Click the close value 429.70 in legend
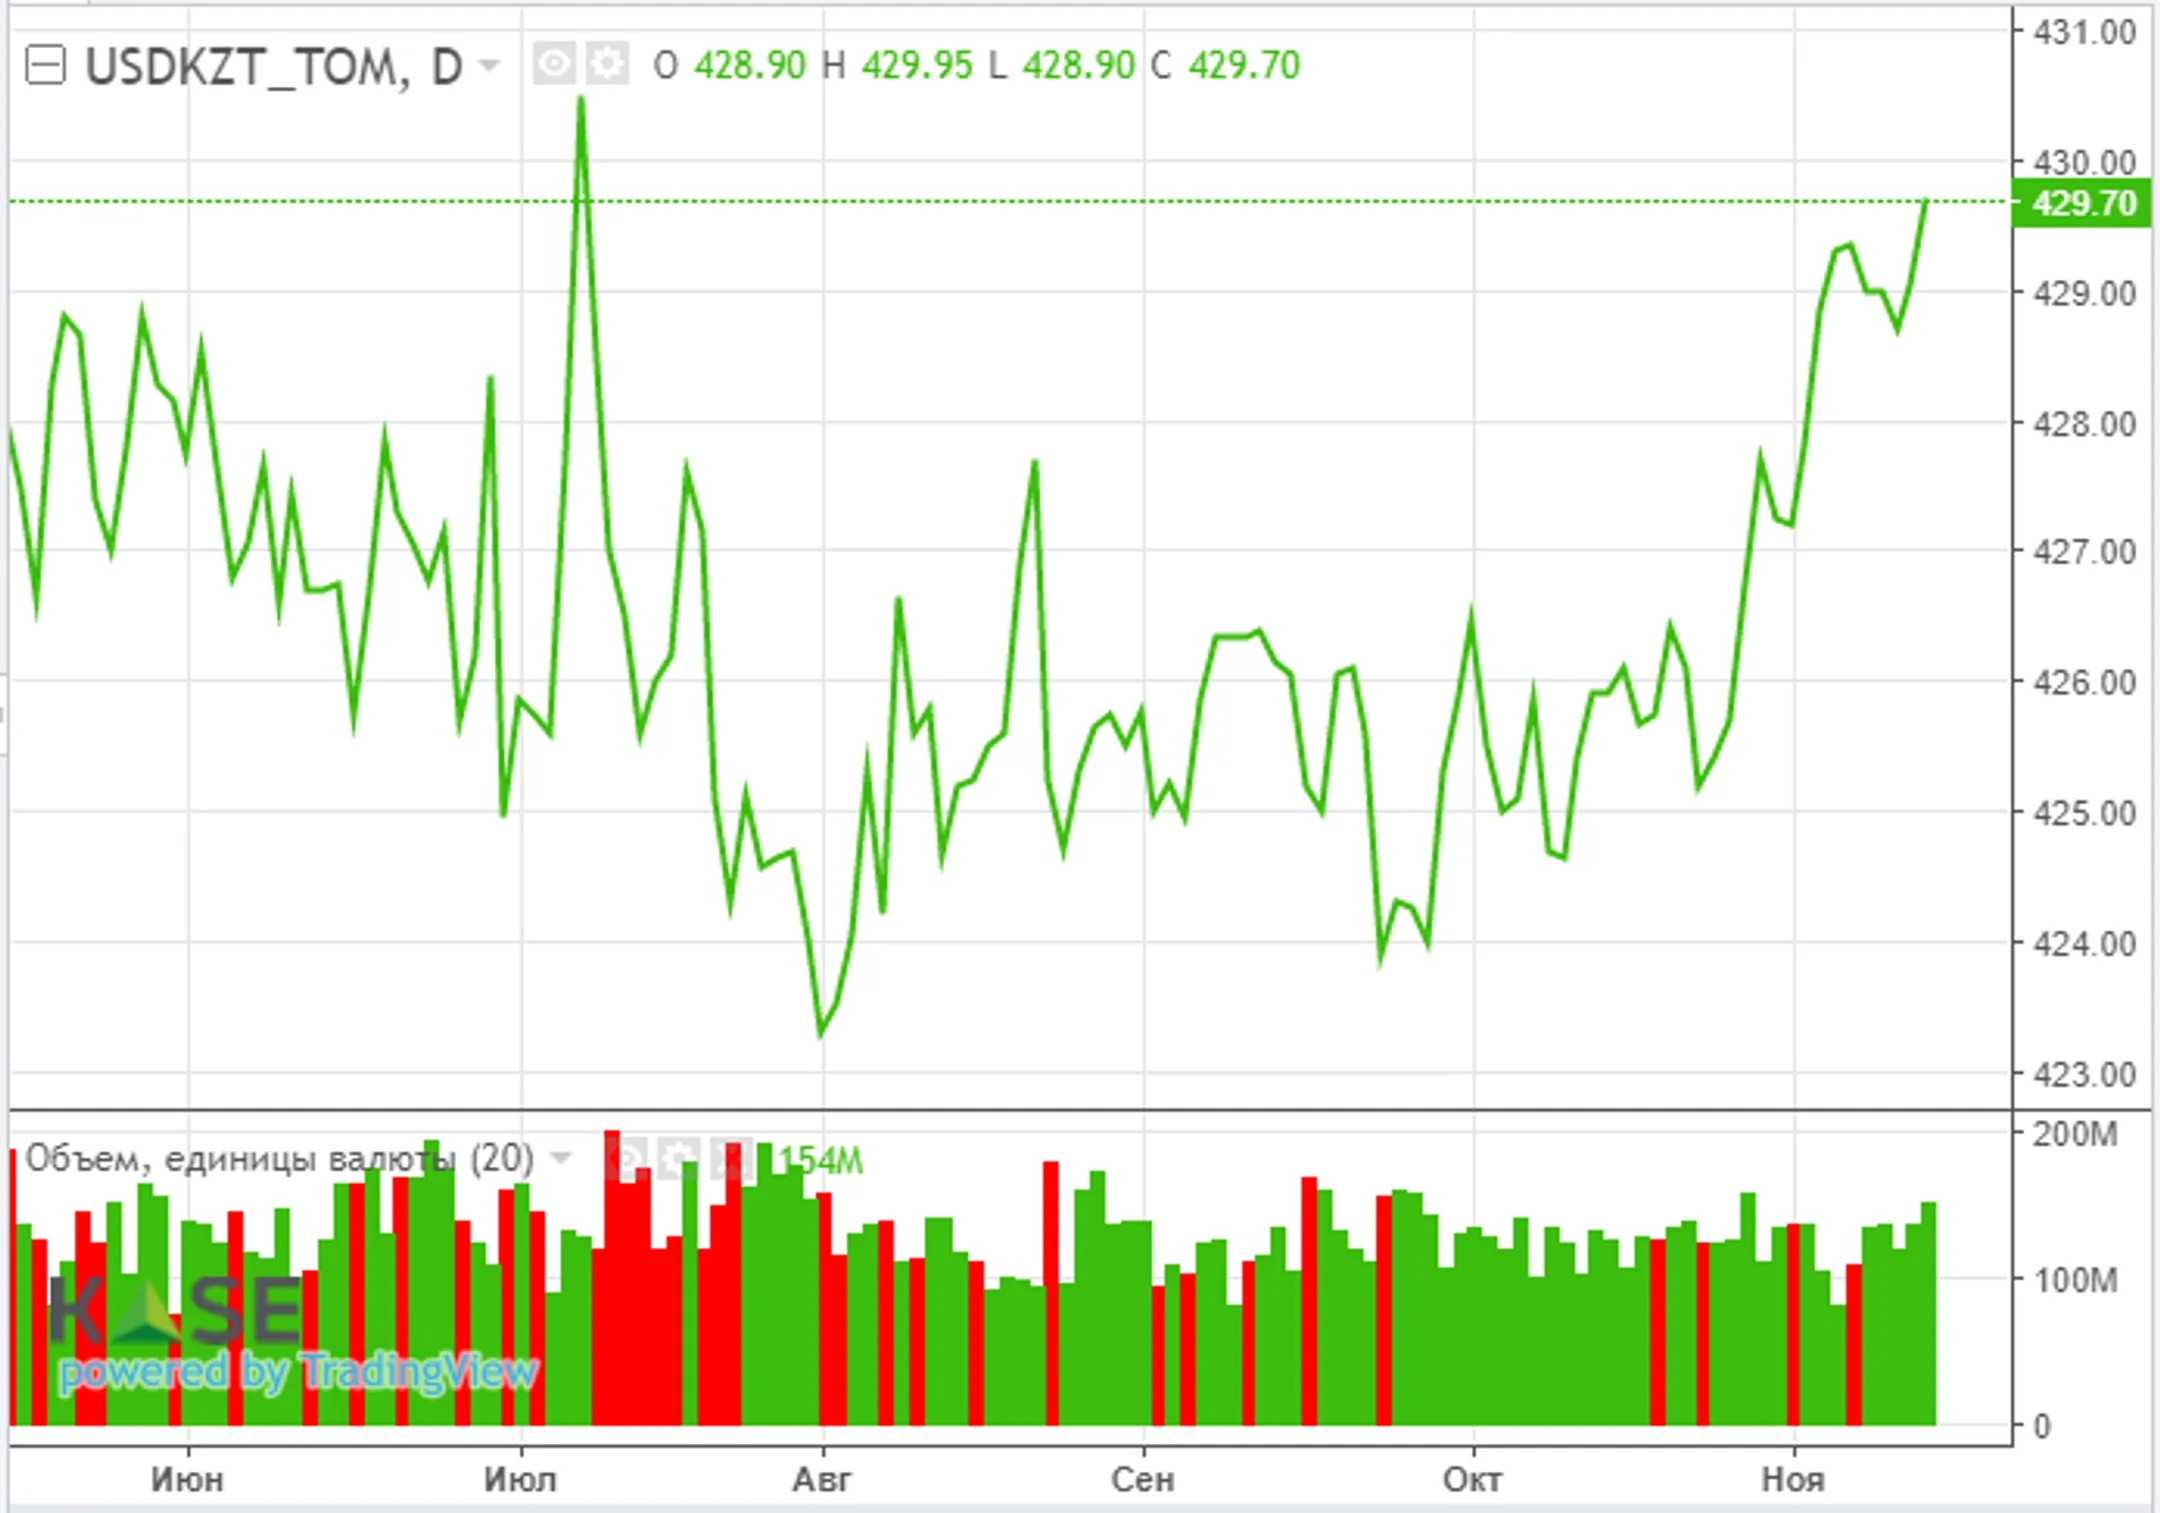The width and height of the screenshot is (2160, 1513). (x=1244, y=66)
